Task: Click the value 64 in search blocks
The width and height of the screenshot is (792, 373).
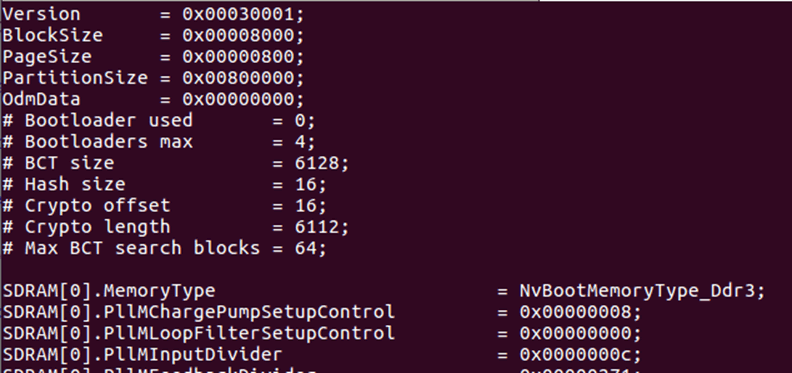Action: [x=306, y=248]
